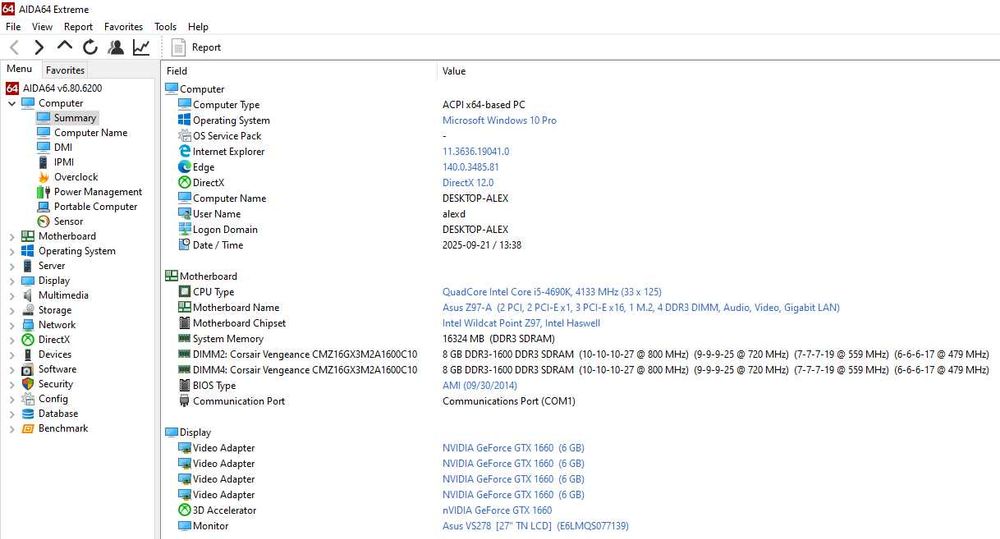
Task: Switch to the Menu sidebar tab
Action: tap(20, 69)
